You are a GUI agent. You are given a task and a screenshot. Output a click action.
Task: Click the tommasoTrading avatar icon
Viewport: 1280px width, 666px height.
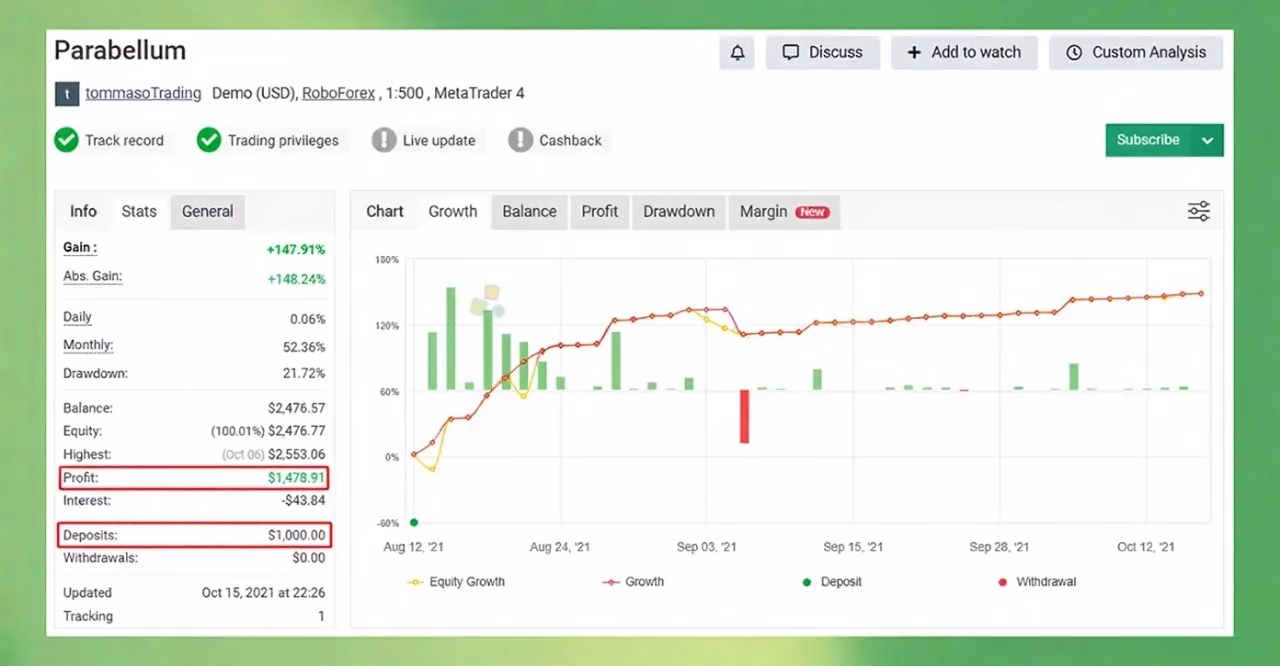coord(66,94)
